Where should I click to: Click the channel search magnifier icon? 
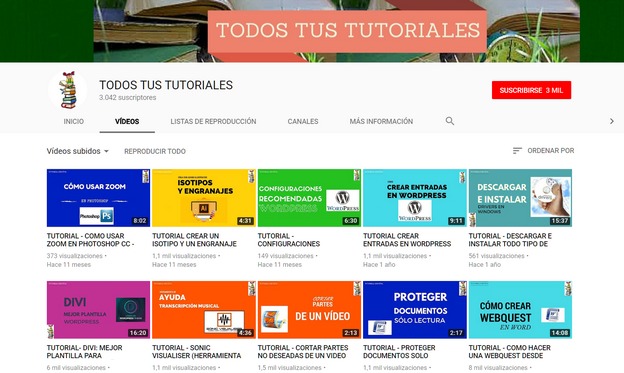[x=450, y=121]
